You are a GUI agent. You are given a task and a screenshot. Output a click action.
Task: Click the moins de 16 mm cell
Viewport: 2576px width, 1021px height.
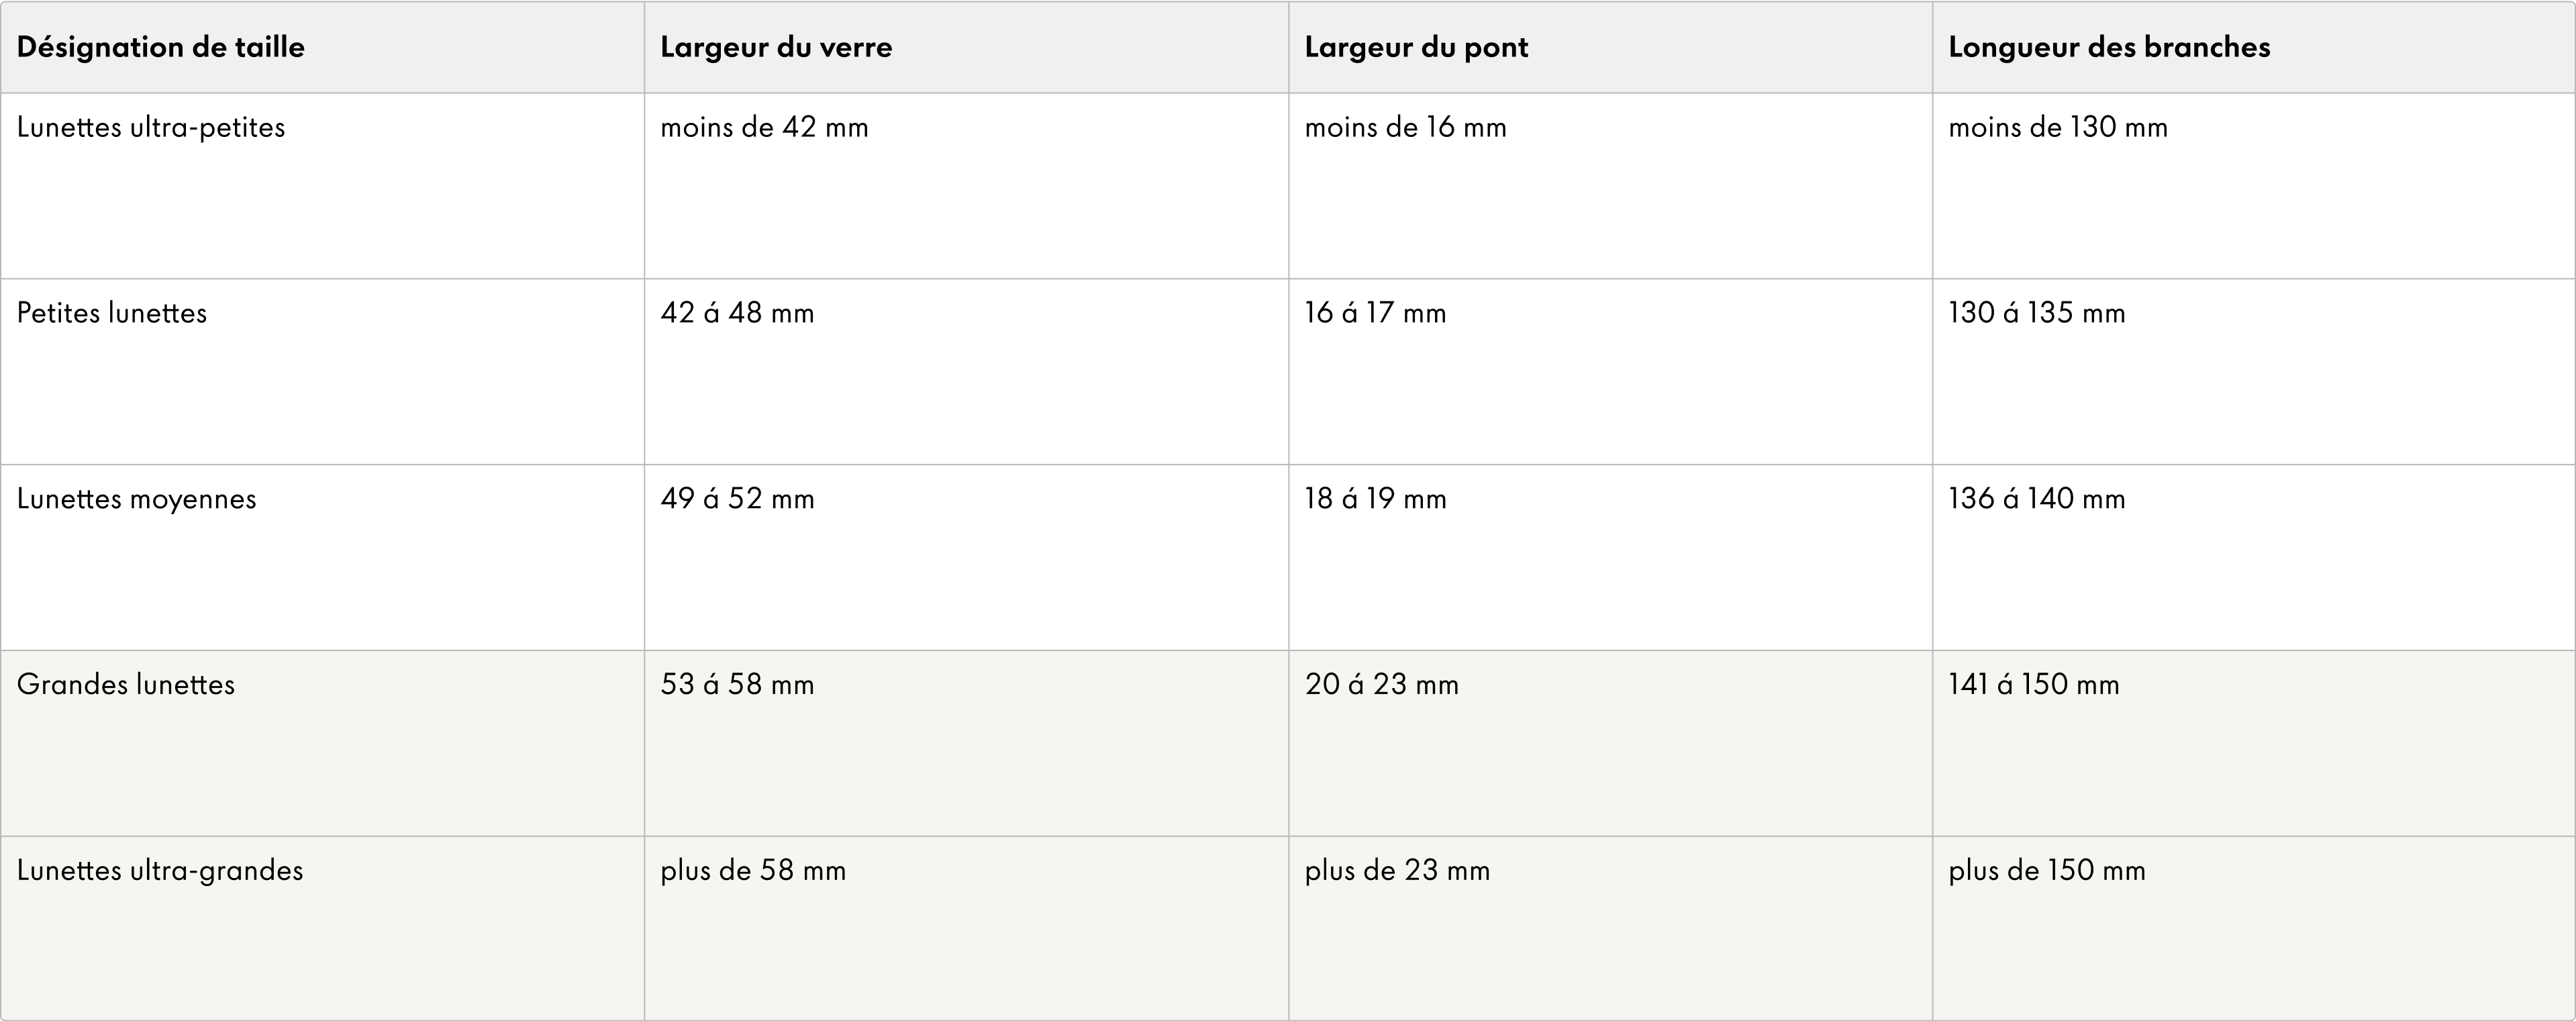[1405, 127]
